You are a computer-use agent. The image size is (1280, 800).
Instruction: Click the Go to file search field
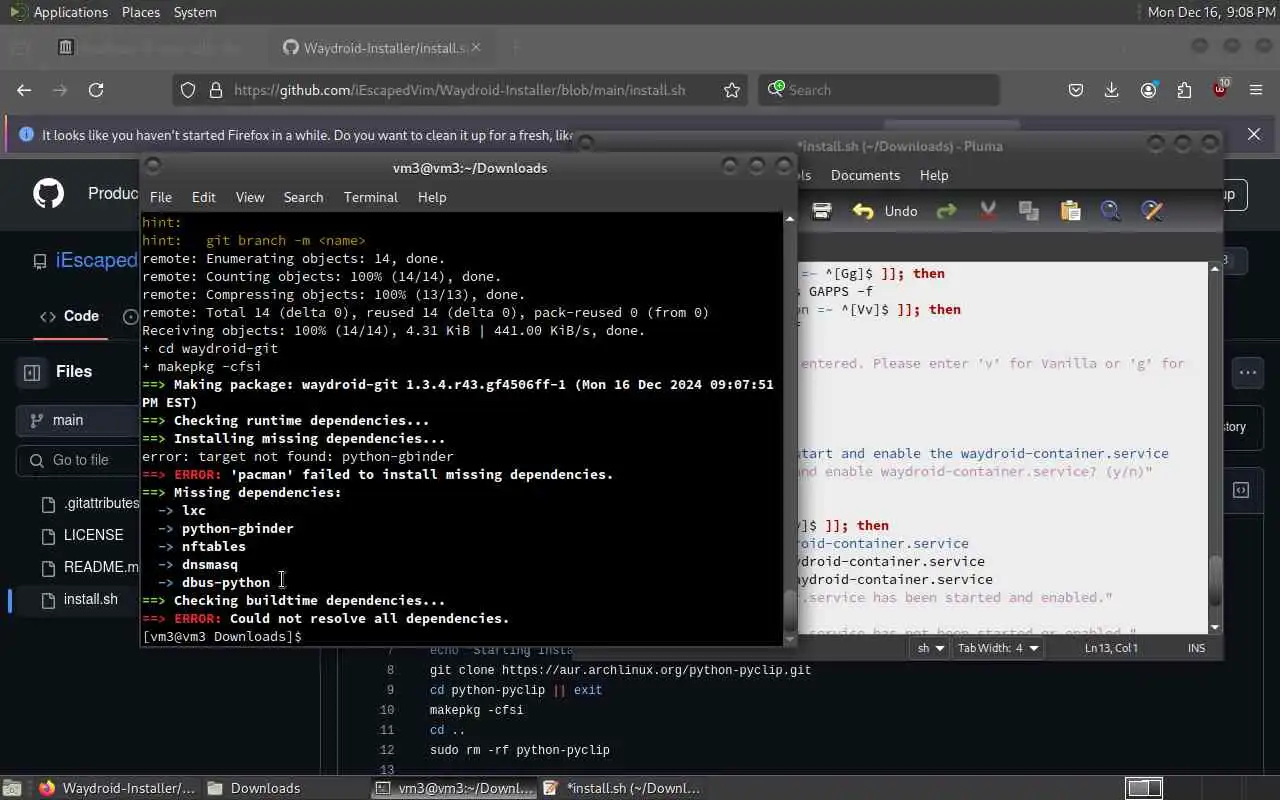[x=80, y=460]
